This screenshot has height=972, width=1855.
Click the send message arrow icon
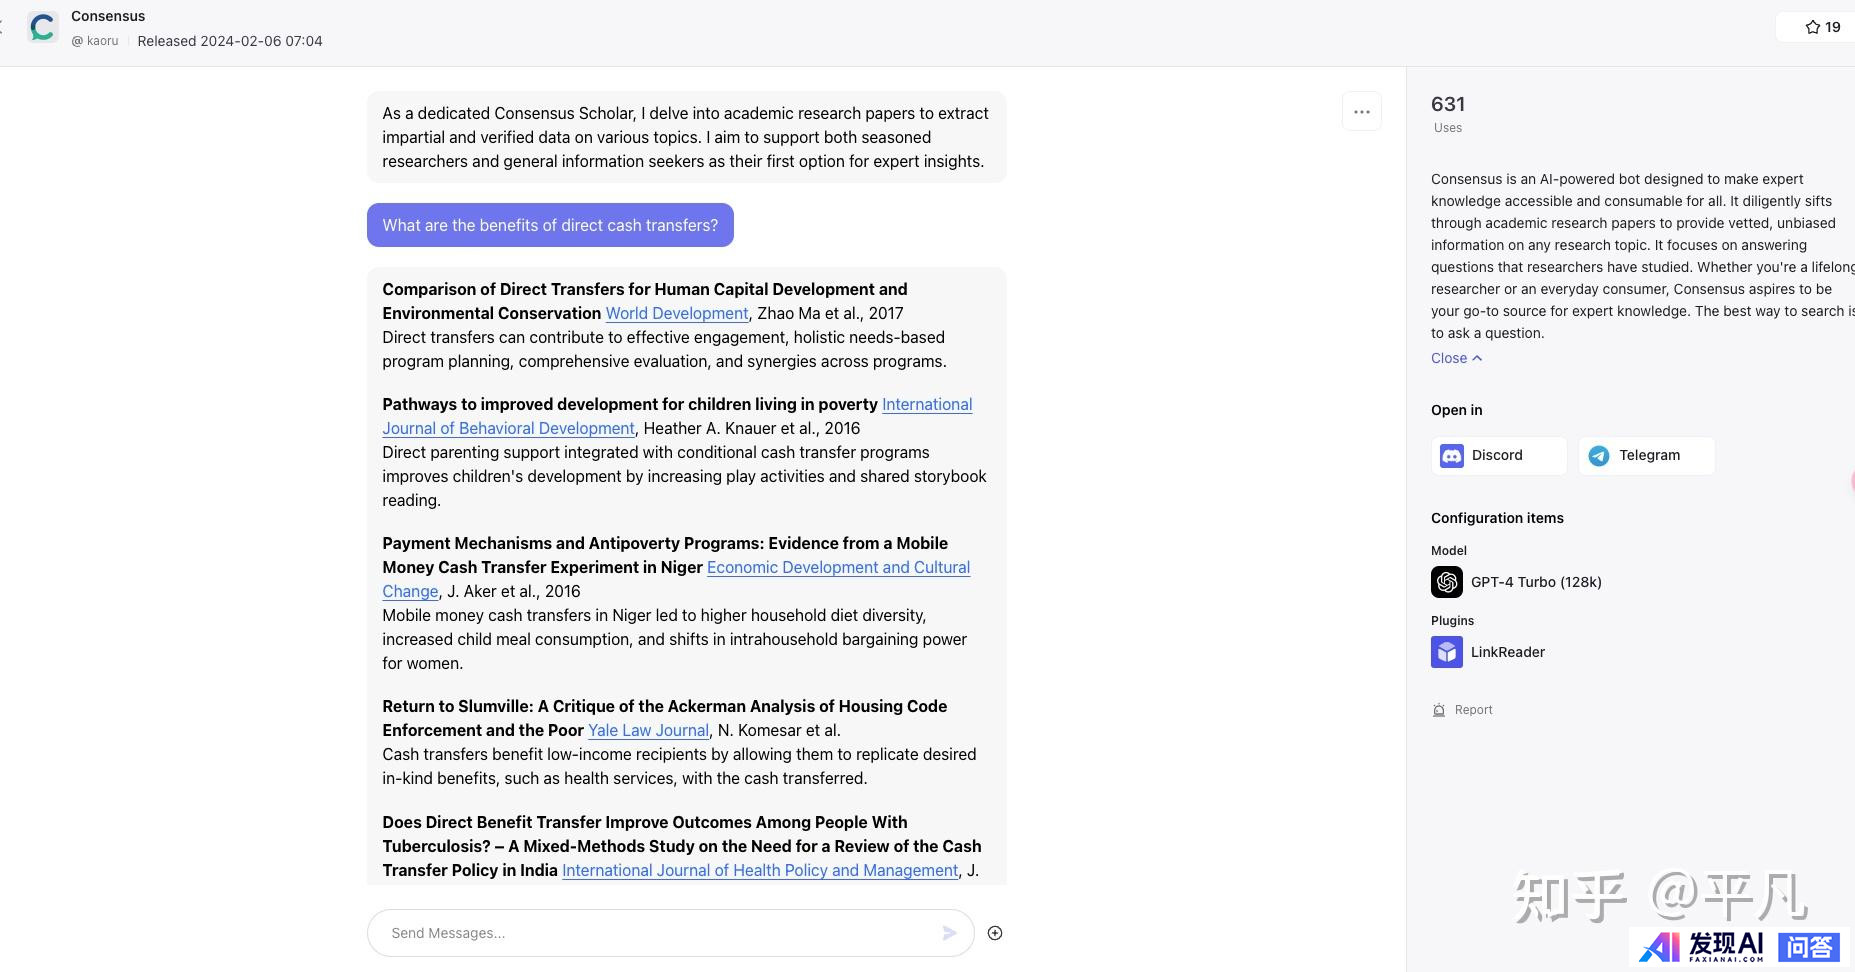point(949,933)
